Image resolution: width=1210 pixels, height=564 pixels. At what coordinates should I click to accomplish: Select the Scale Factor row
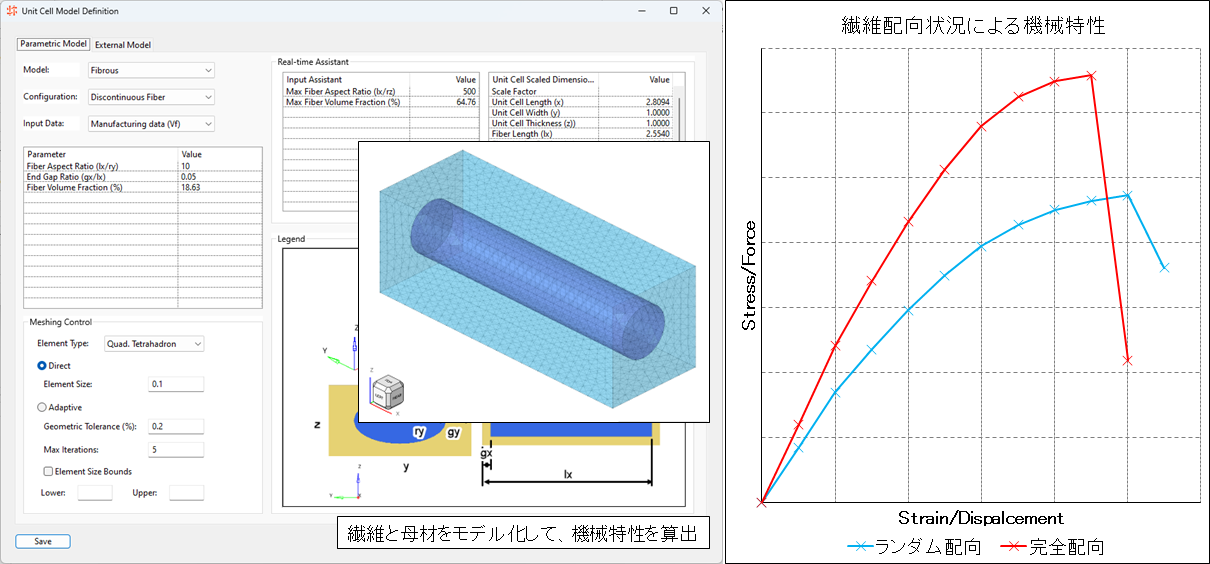[x=581, y=91]
